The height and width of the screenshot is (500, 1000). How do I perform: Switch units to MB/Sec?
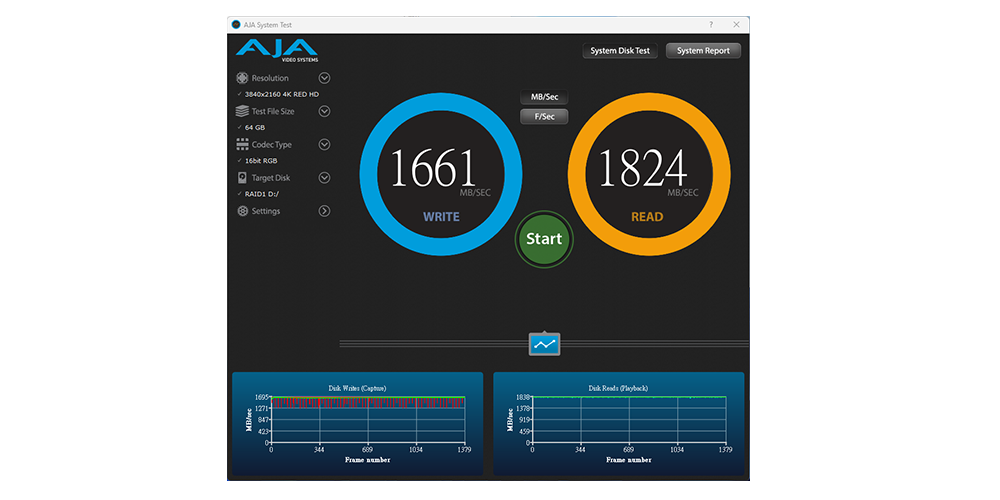[544, 97]
